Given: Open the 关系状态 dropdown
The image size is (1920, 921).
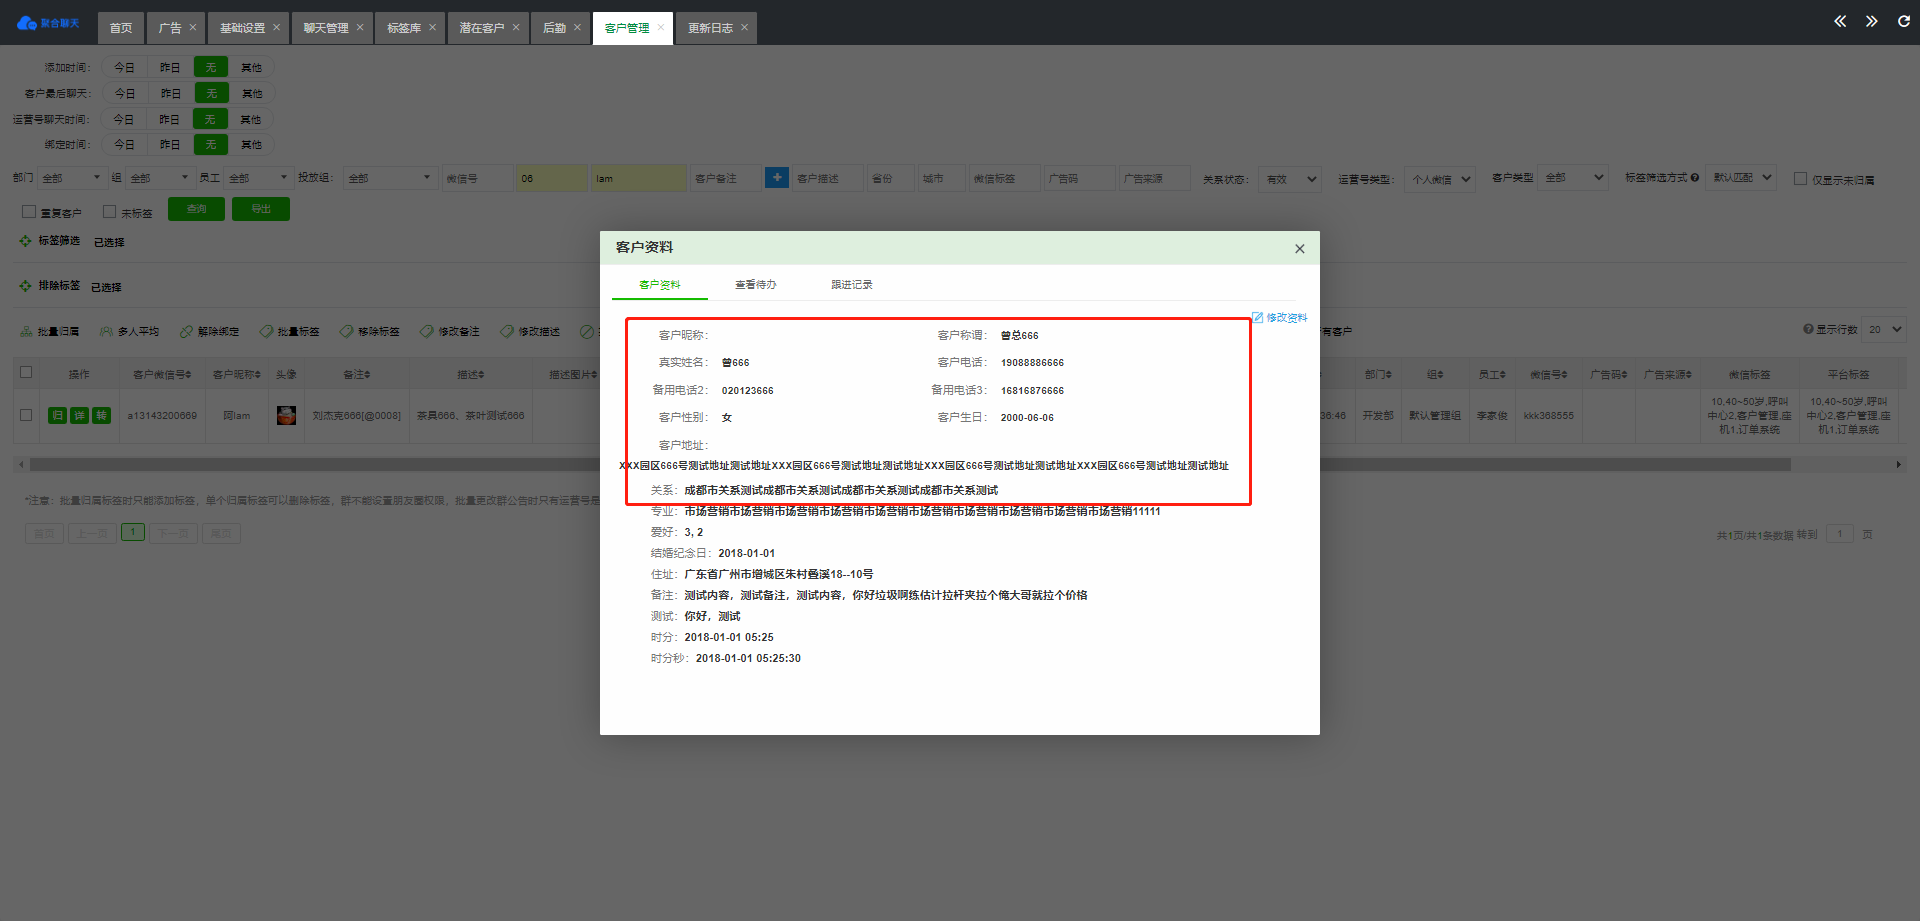Looking at the screenshot, I should 1289,179.
